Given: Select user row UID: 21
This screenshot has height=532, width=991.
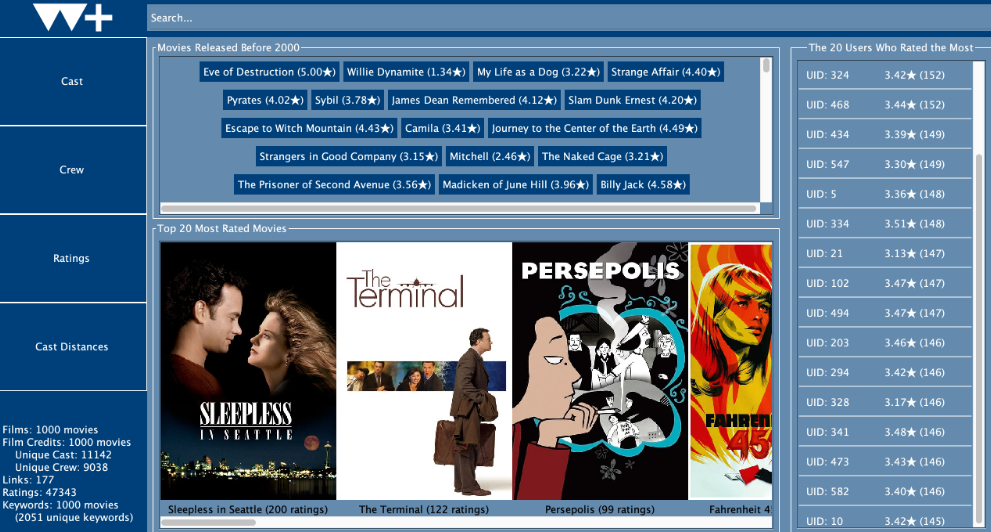Looking at the screenshot, I should 884,253.
